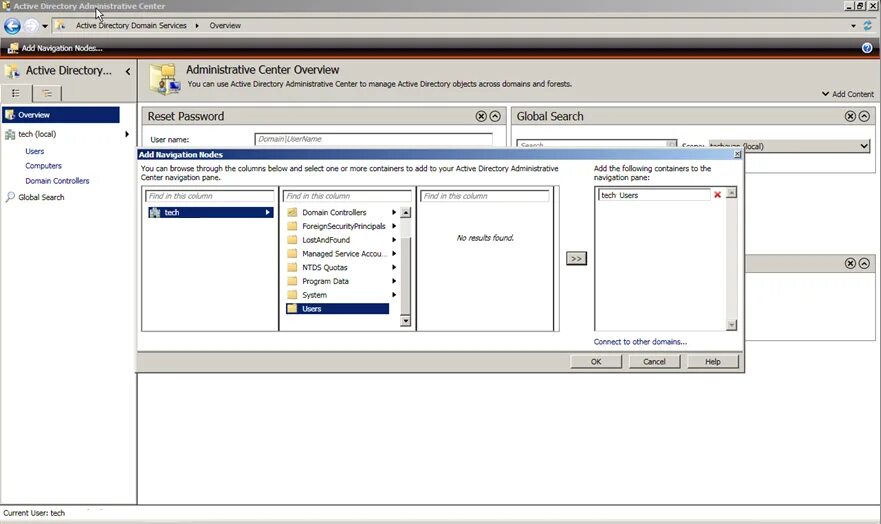The width and height of the screenshot is (881, 524).
Task: Expand the tech (local) arrow
Action: click(127, 134)
